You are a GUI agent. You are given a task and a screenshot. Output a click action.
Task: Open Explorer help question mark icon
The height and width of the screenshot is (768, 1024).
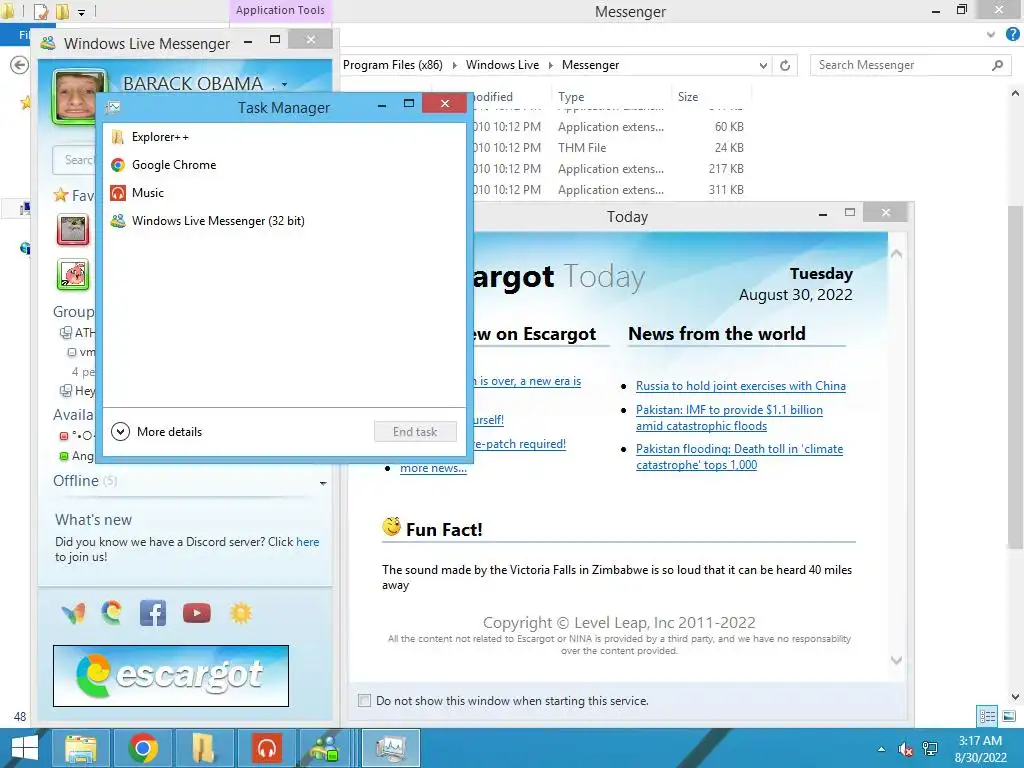tap(1012, 35)
